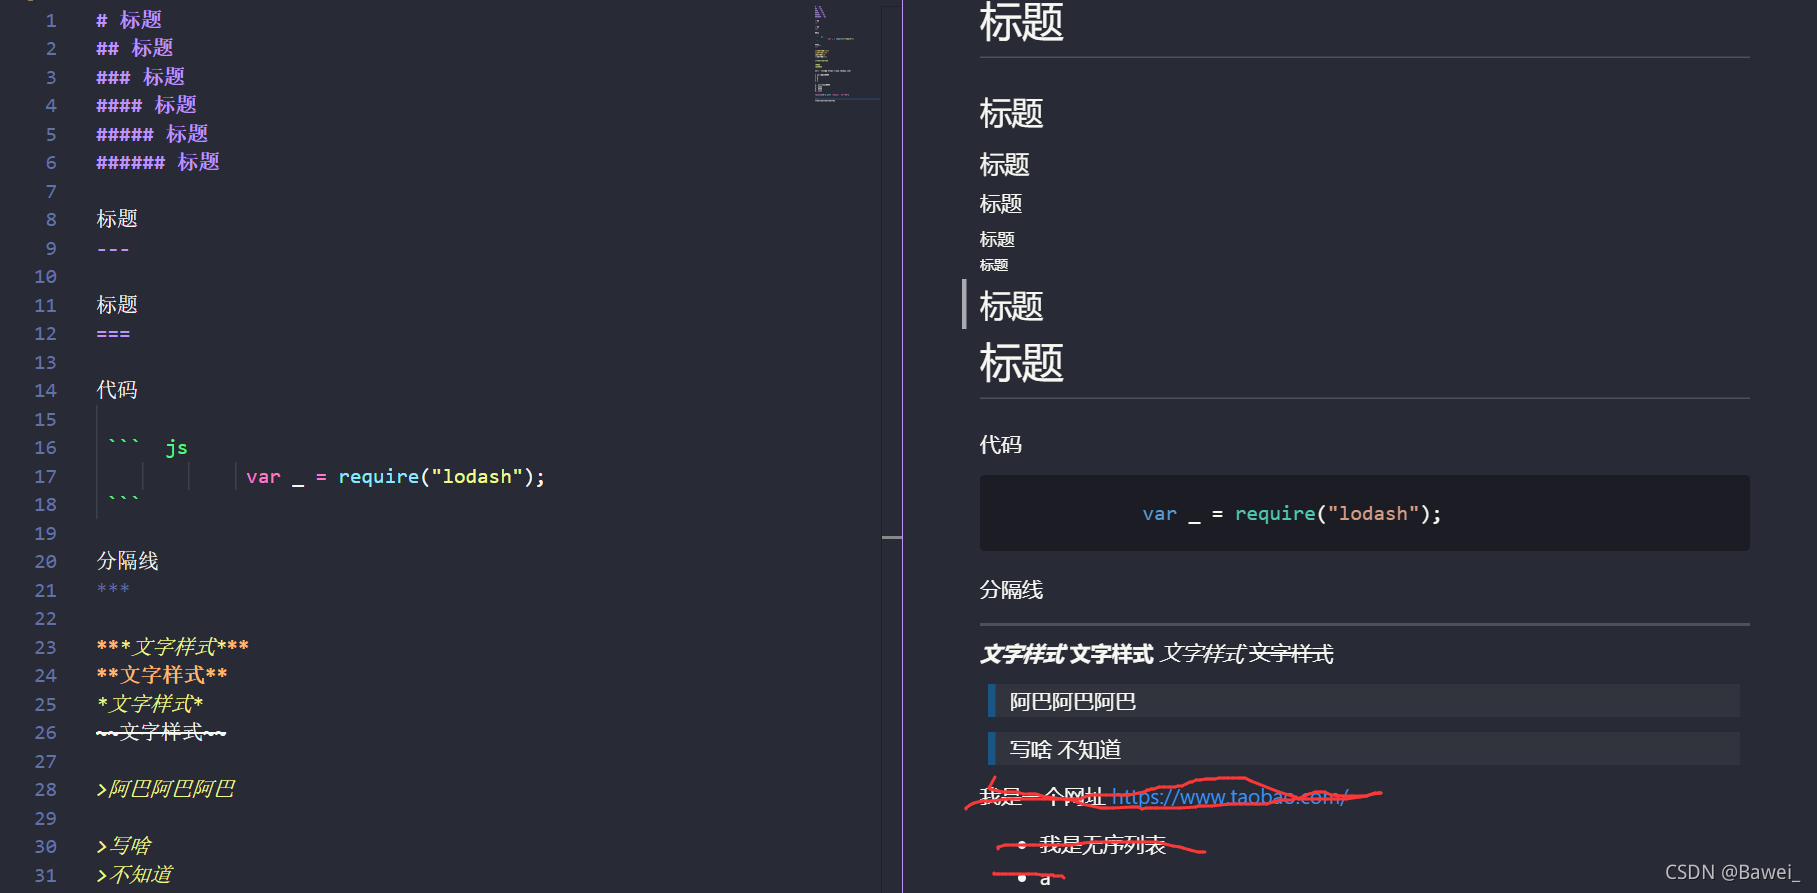Open the taobao.com link in preview
Screen dimensions: 1817x893
pyautogui.click(x=1230, y=797)
